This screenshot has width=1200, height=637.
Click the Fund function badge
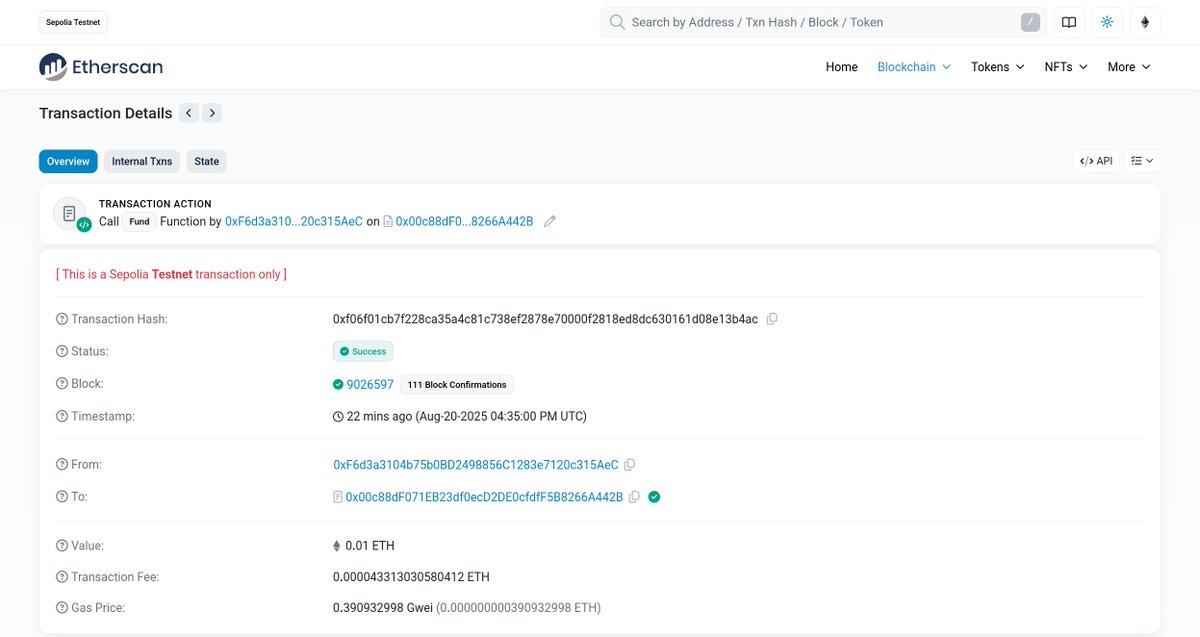tap(140, 221)
